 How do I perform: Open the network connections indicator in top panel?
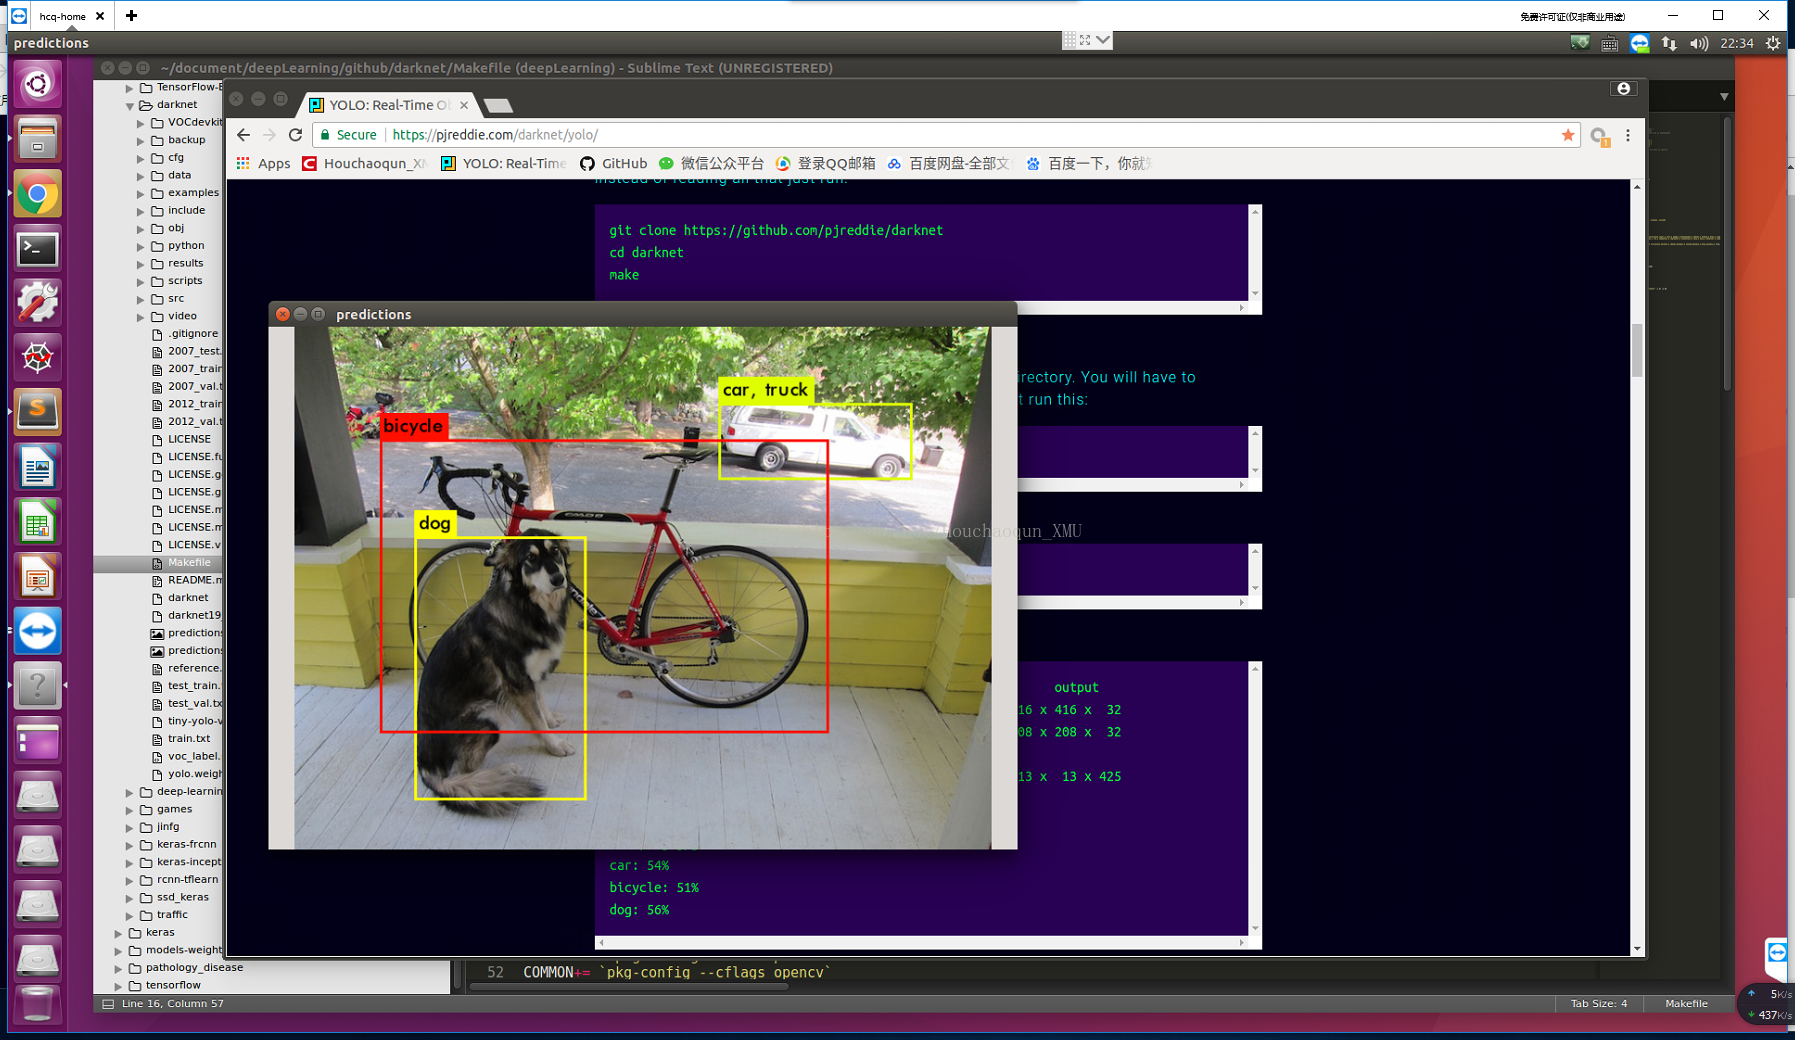(1669, 43)
